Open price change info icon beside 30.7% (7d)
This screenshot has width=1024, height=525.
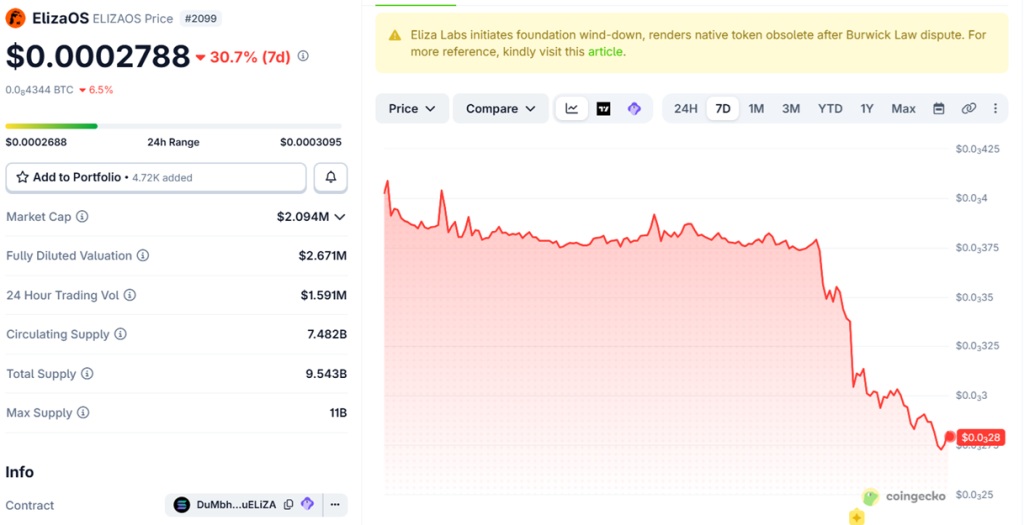pyautogui.click(x=303, y=56)
